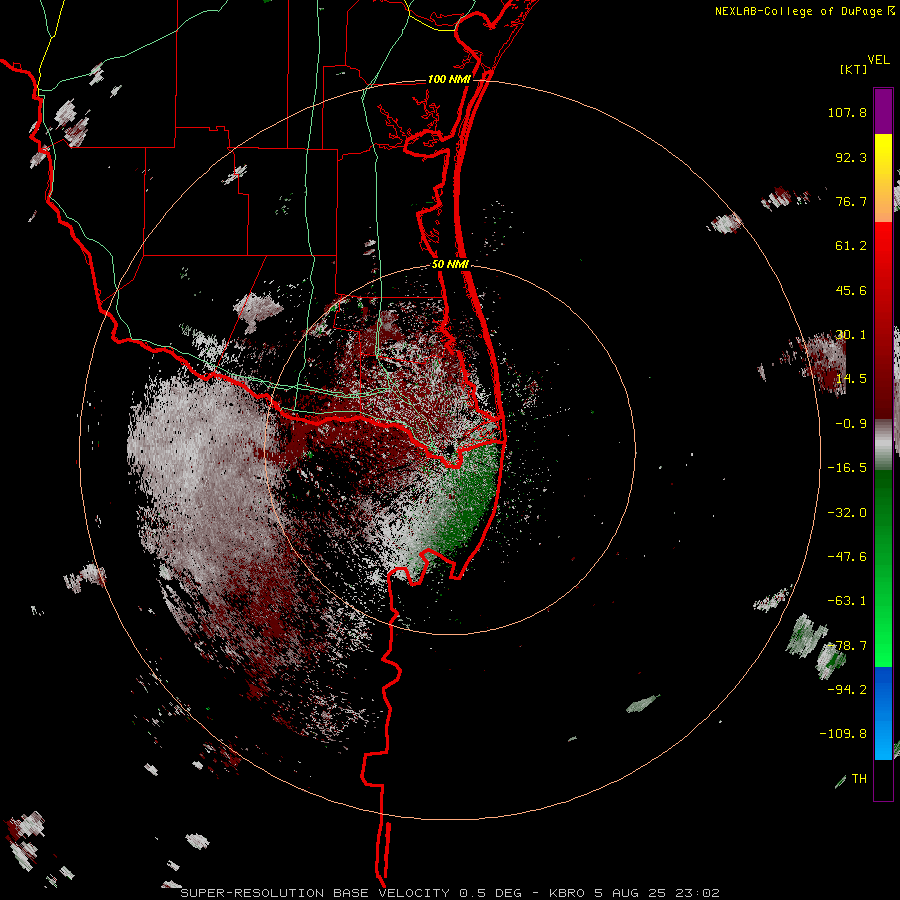Click the purple segment of the color bar
Screen dimensions: 900x900
click(883, 111)
